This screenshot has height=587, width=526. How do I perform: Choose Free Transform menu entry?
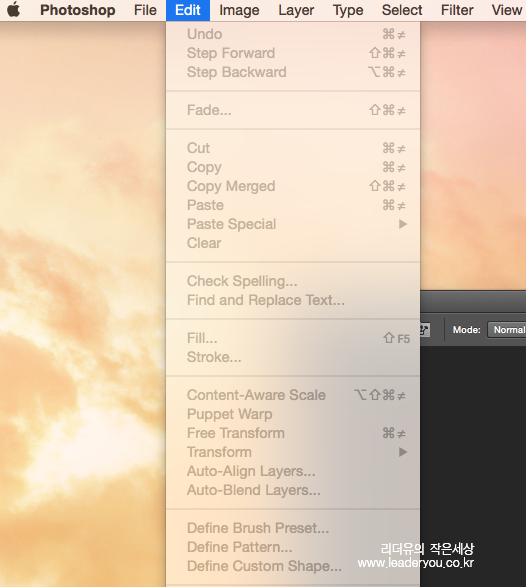pyautogui.click(x=293, y=433)
